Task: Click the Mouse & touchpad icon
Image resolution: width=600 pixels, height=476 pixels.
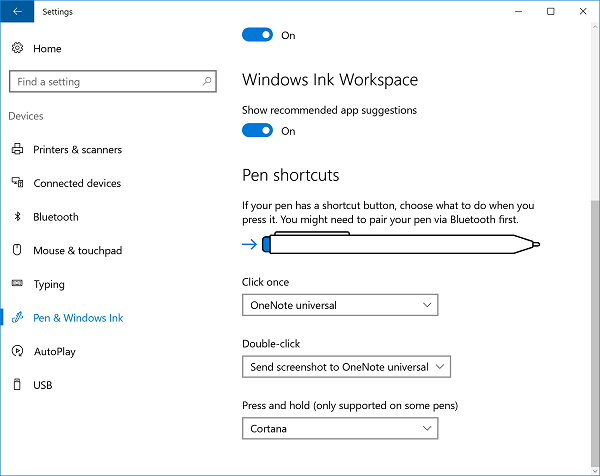Action: pos(17,250)
